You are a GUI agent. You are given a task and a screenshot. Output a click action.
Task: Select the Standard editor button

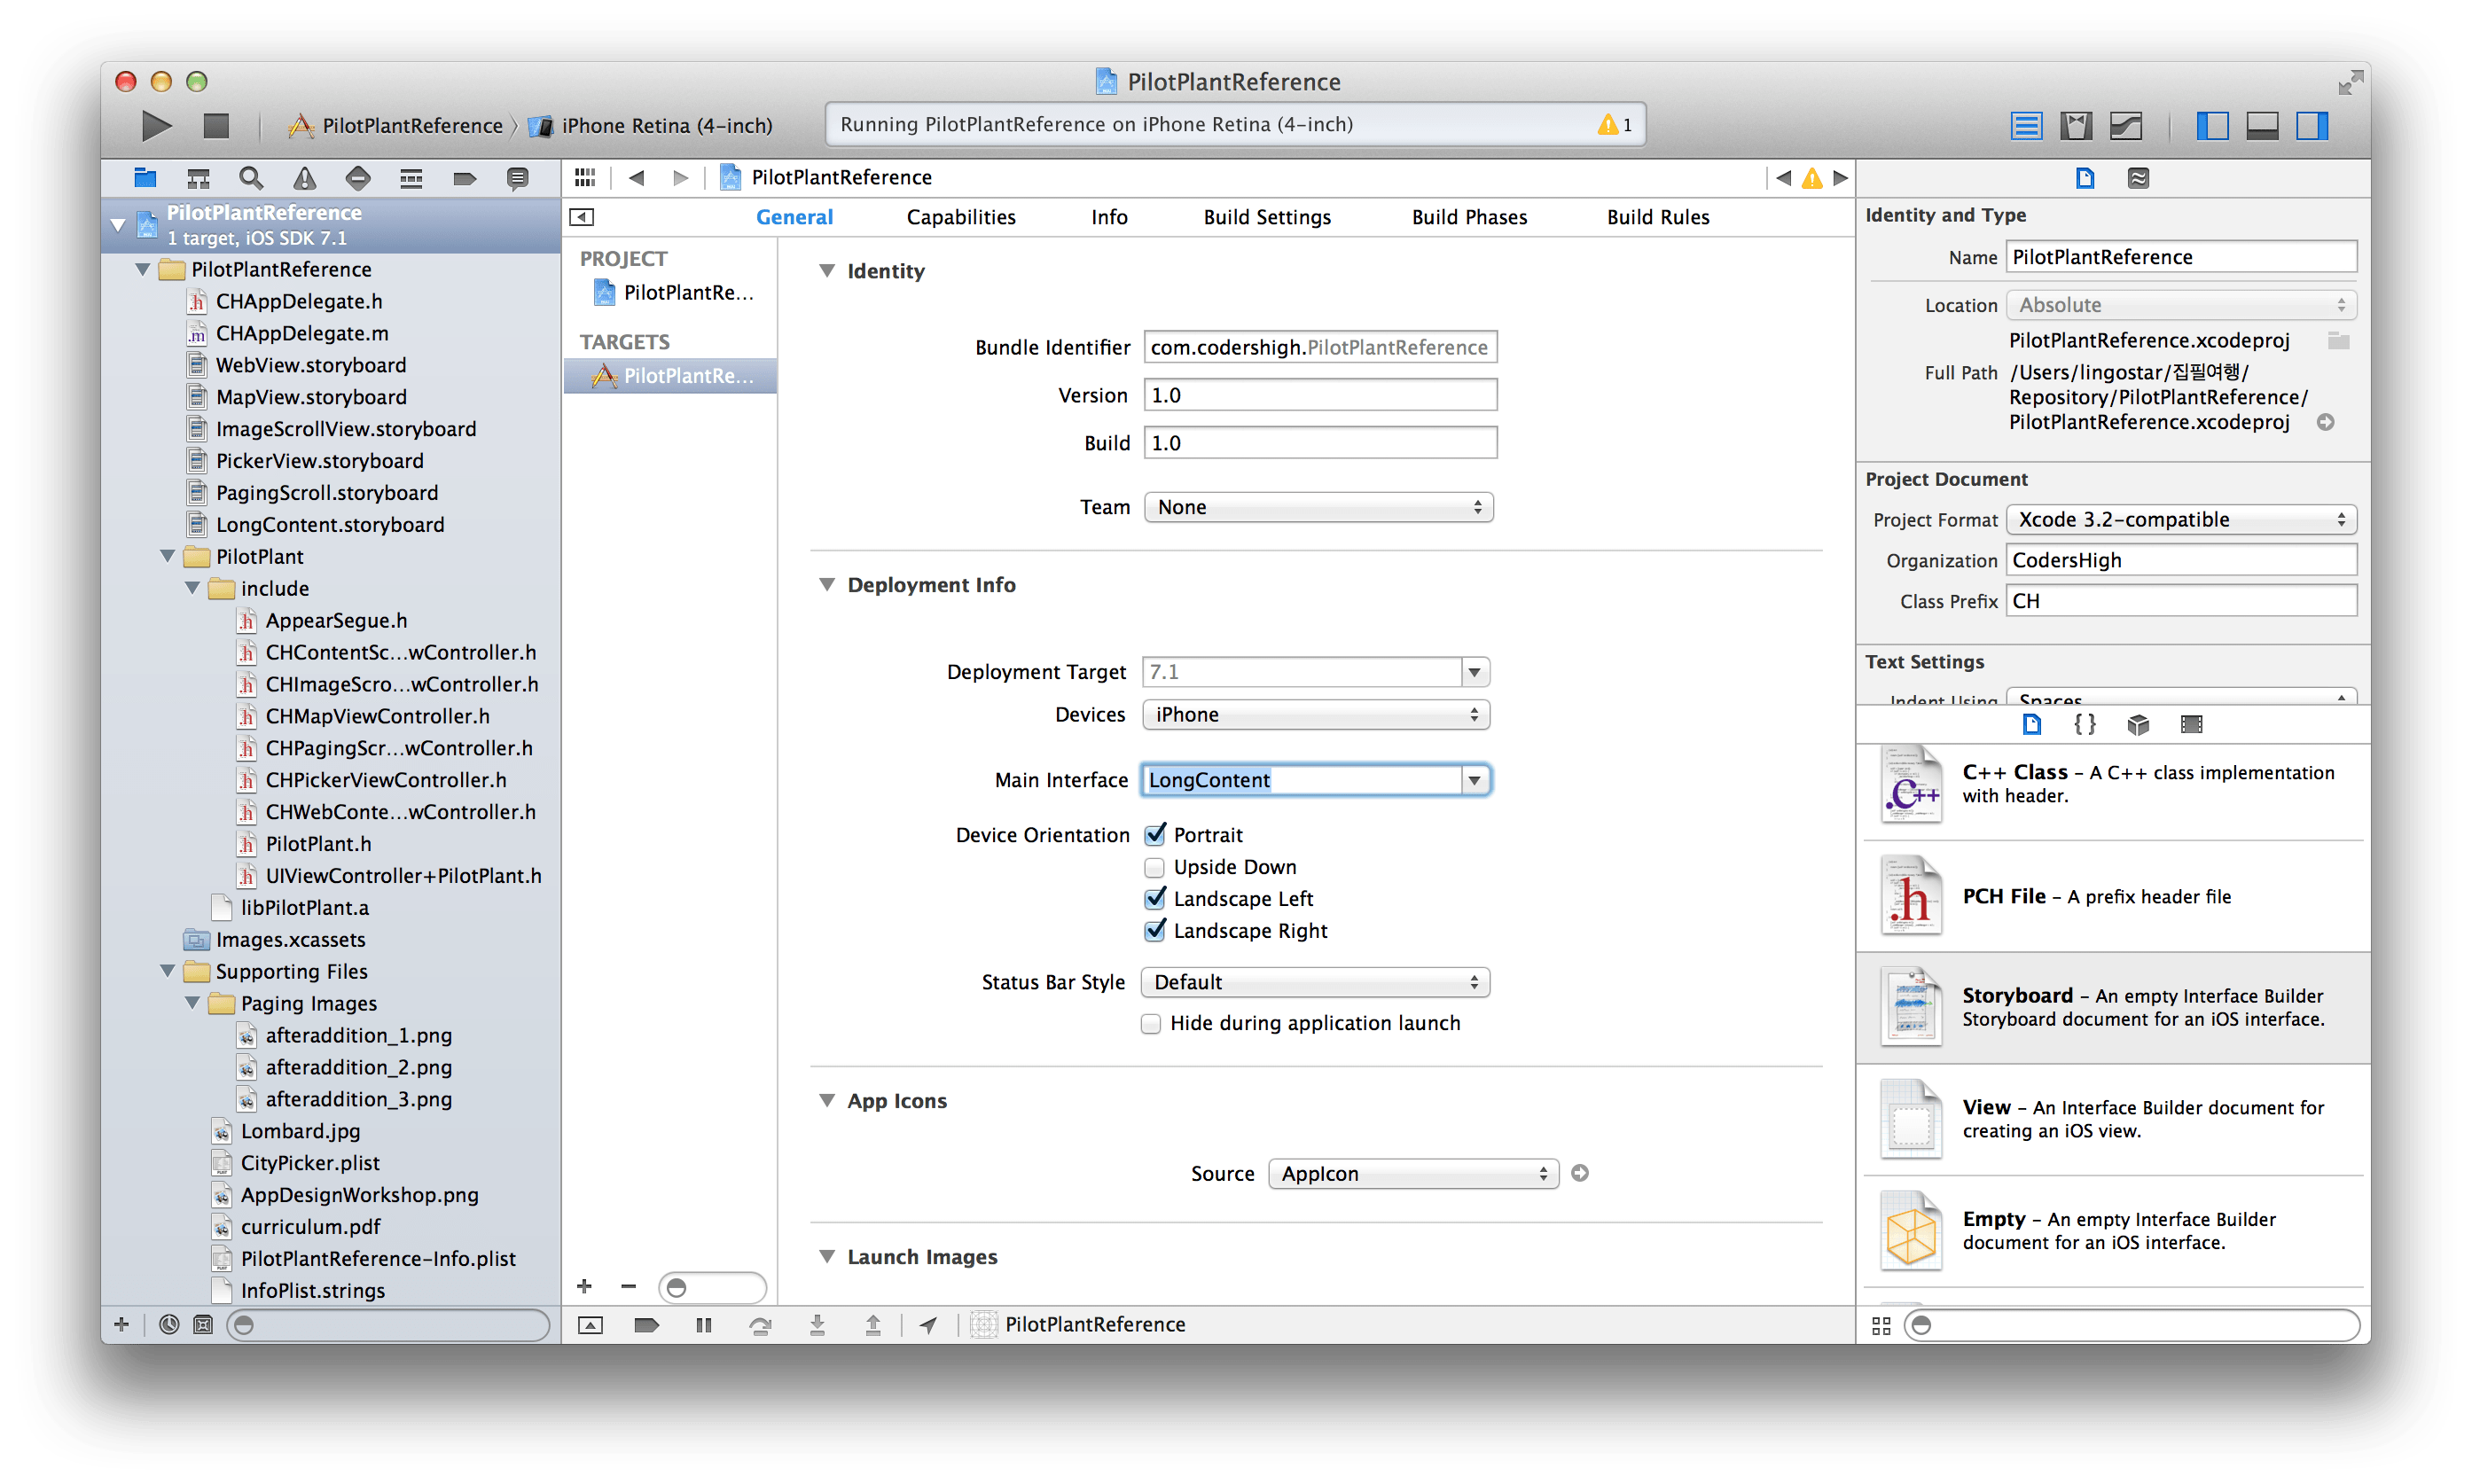(x=2026, y=125)
